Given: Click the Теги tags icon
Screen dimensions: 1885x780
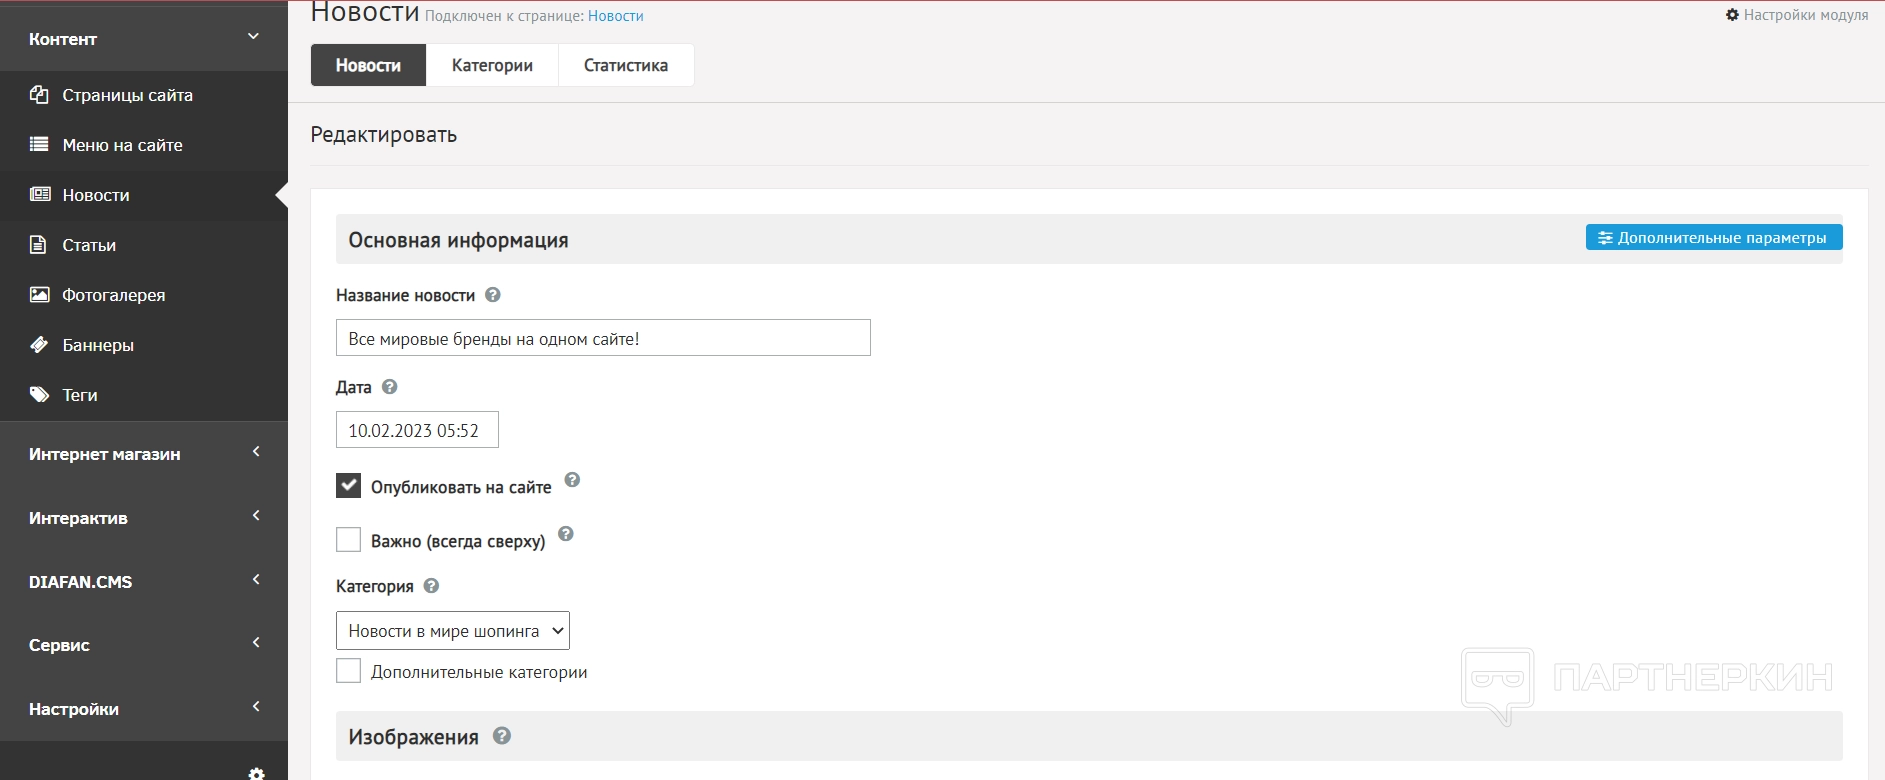Looking at the screenshot, I should (39, 395).
